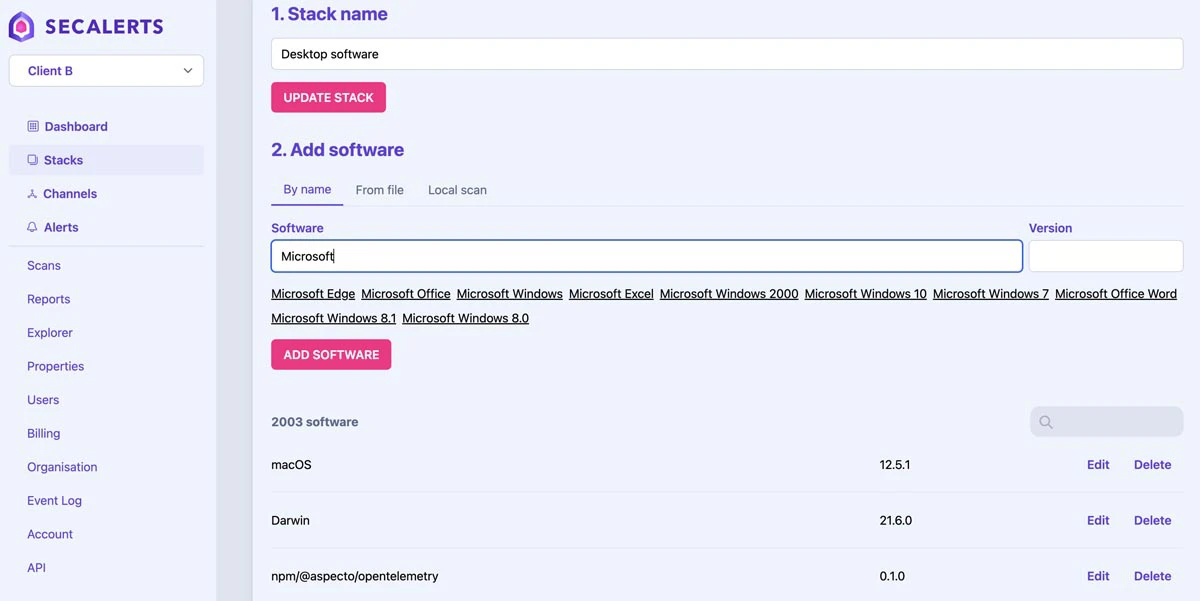This screenshot has width=1200, height=601.
Task: Switch to the From file tab
Action: pos(379,189)
